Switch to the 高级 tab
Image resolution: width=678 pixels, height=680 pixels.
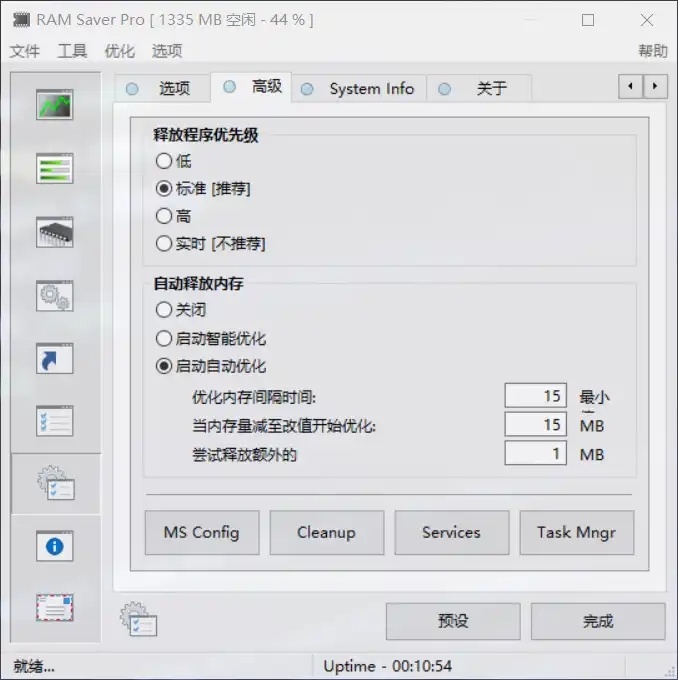251,87
